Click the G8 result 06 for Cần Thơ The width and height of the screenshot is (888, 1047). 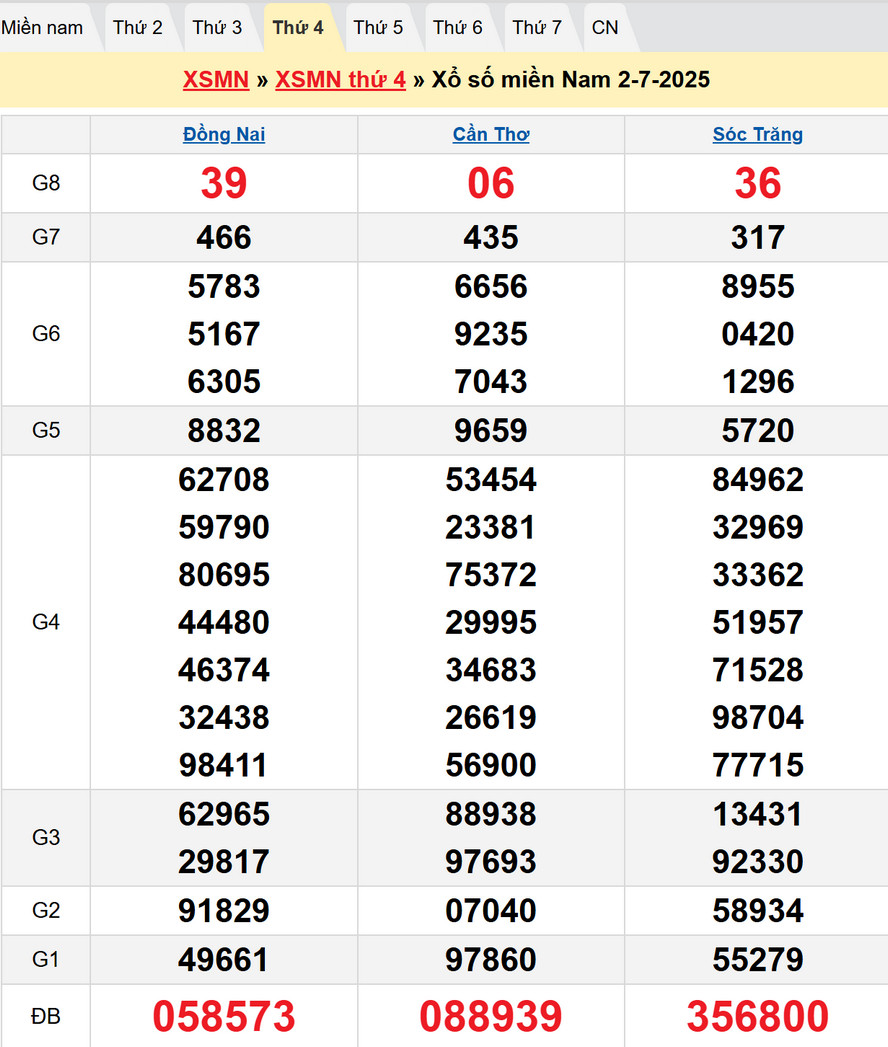[491, 183]
